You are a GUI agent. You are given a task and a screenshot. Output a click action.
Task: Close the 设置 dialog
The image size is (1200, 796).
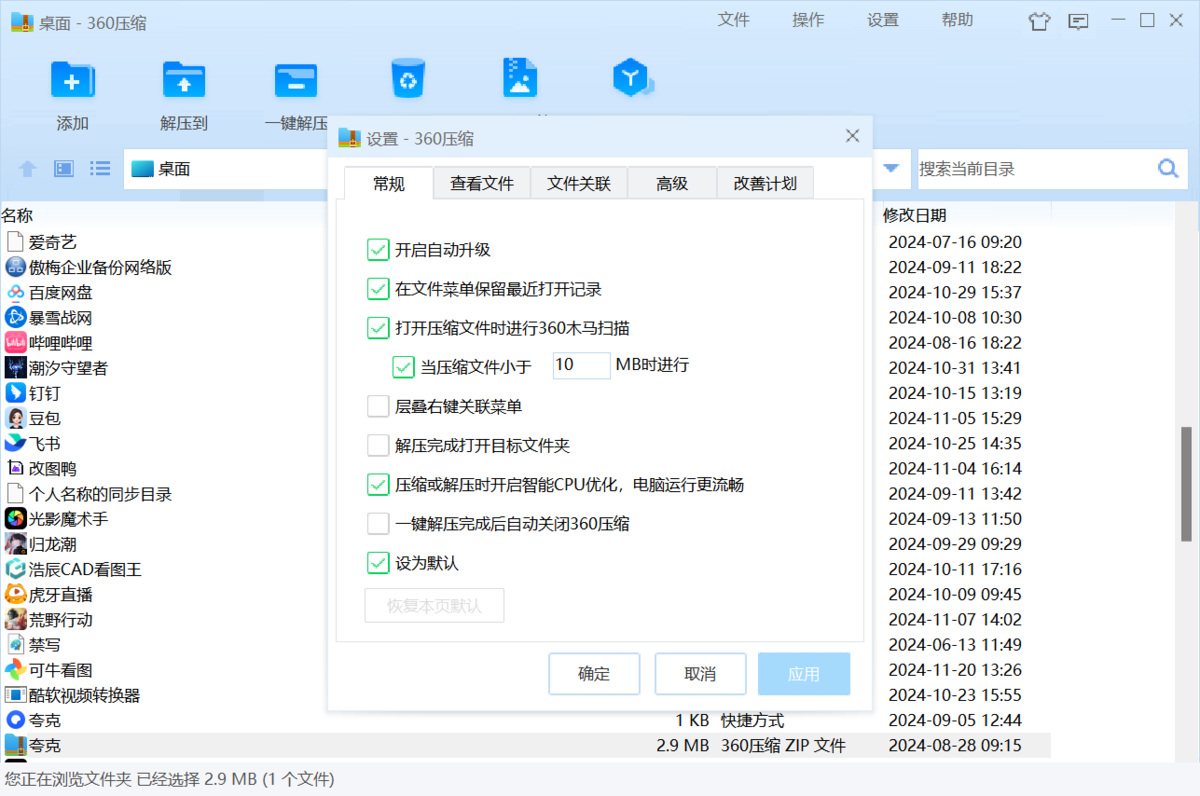tap(852, 136)
